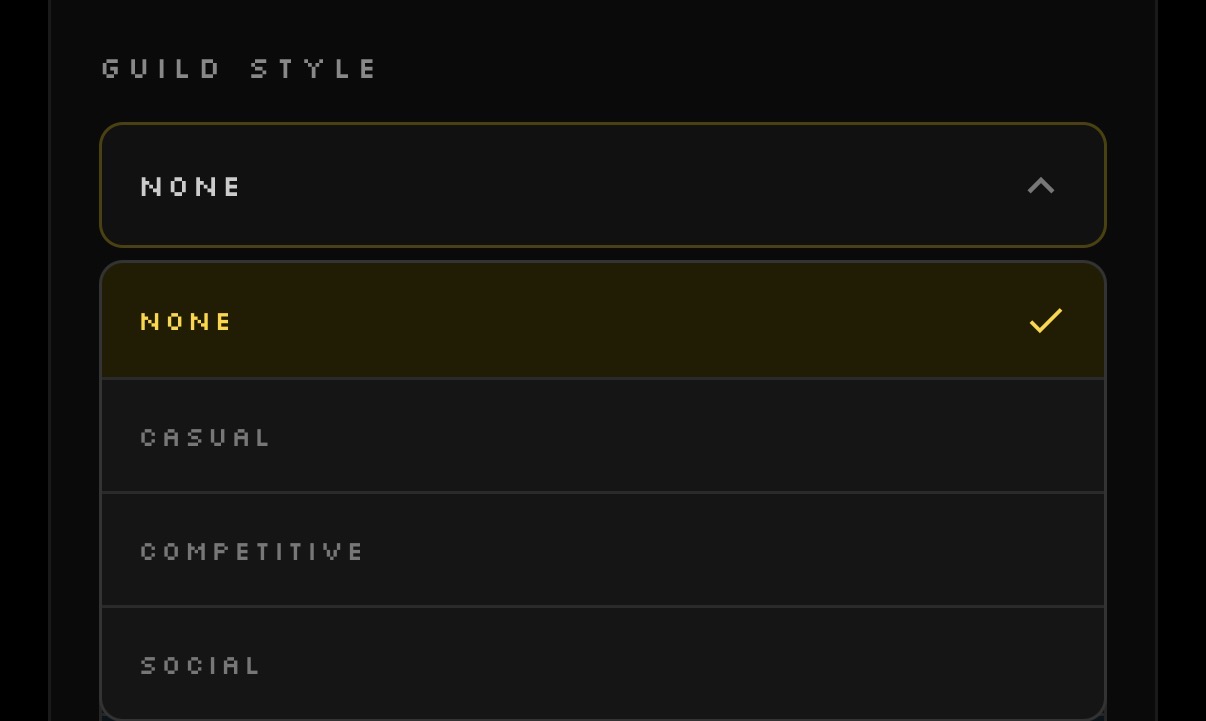1206x721 pixels.
Task: Set guild style to Social
Action: point(603,663)
